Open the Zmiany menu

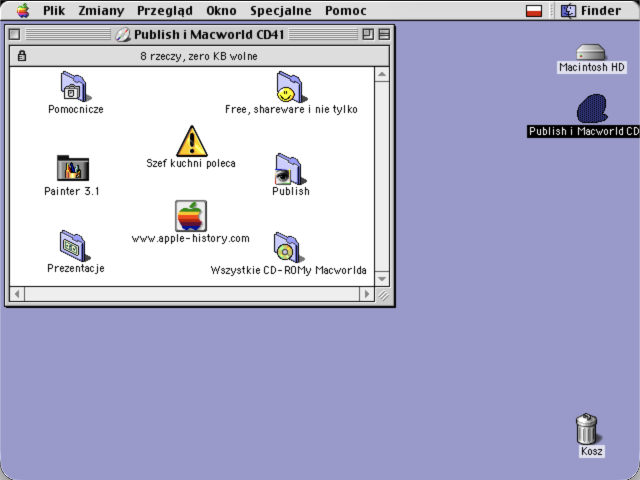pos(101,10)
